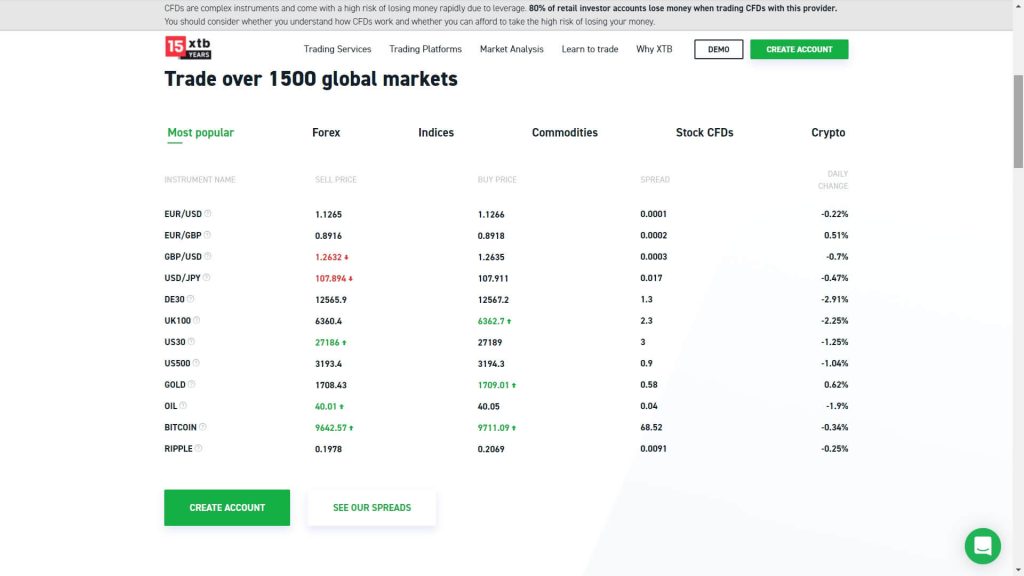Follow the SEE OUR SPREADS link

point(371,507)
